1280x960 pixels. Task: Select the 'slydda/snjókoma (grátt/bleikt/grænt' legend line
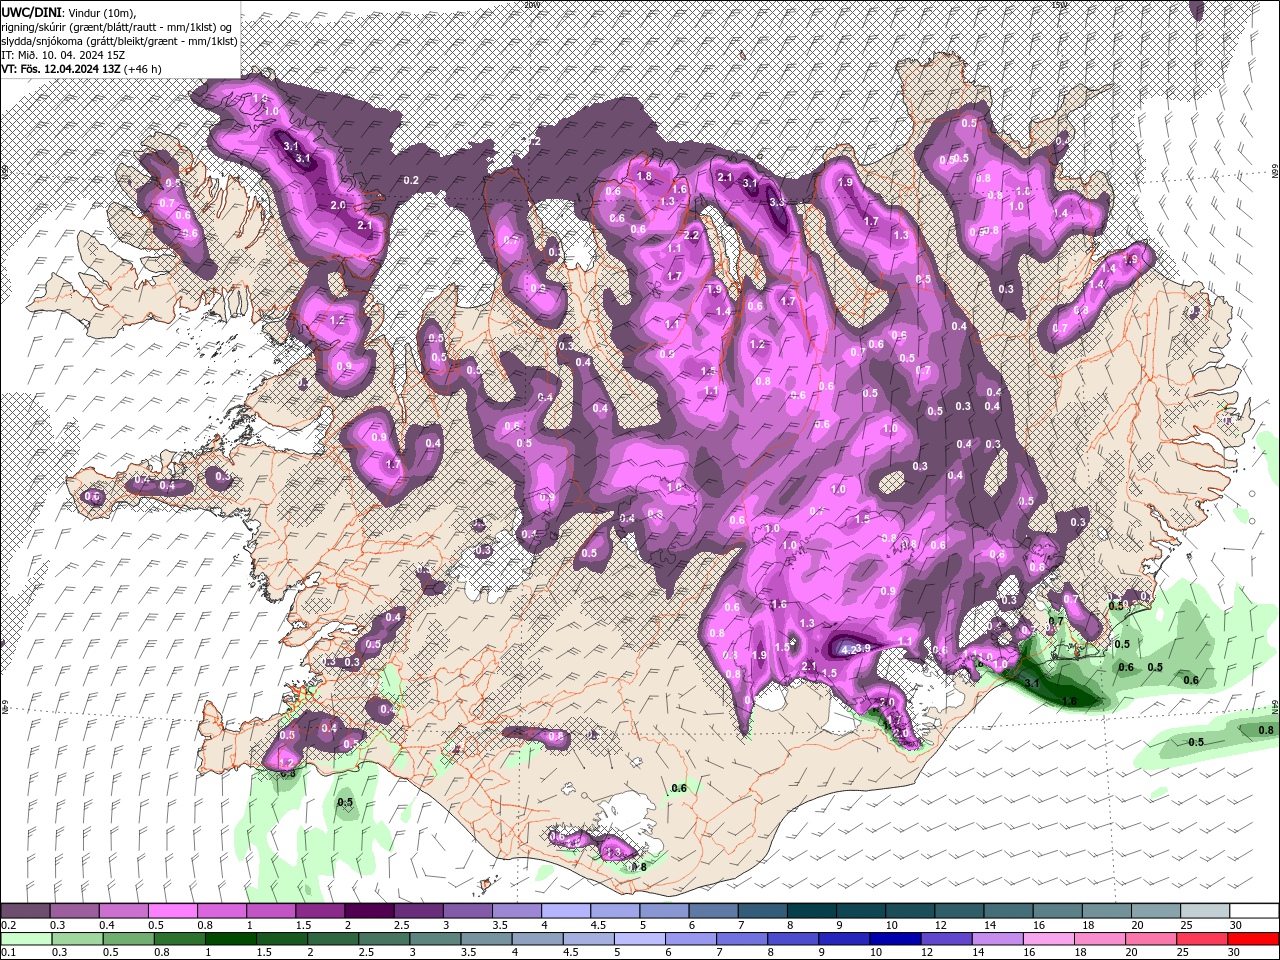[x=119, y=40]
